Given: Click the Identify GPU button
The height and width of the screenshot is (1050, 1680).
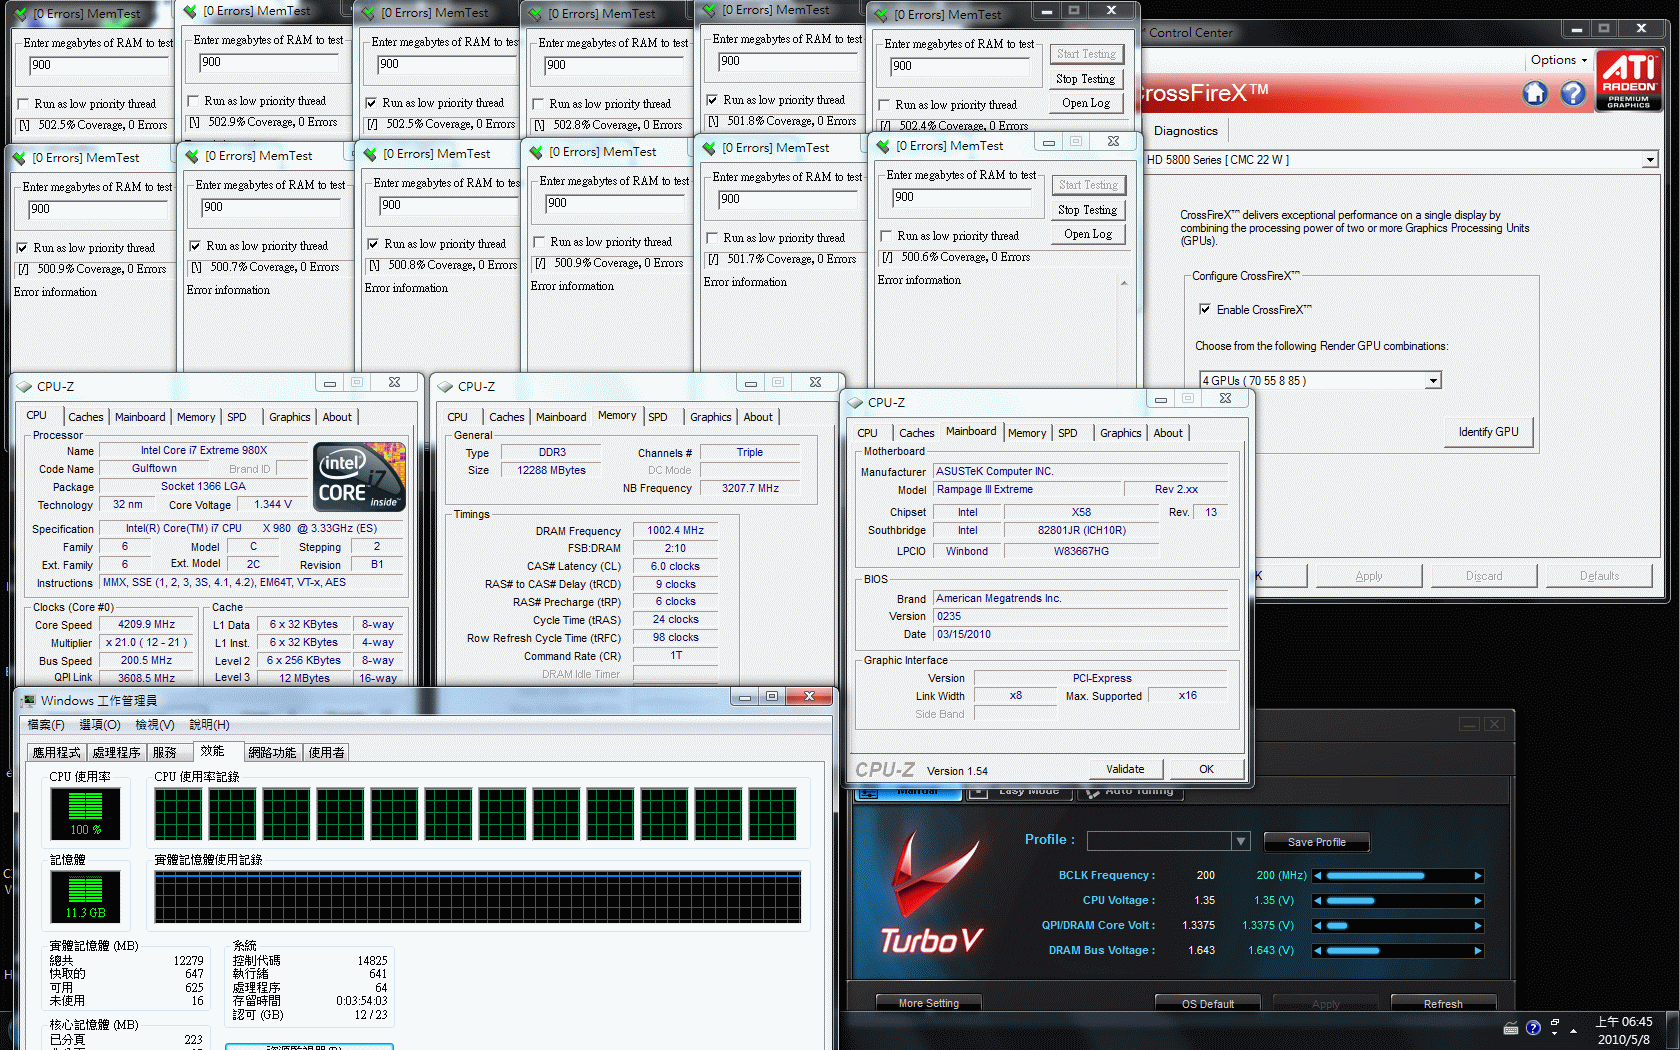Looking at the screenshot, I should click(1488, 432).
